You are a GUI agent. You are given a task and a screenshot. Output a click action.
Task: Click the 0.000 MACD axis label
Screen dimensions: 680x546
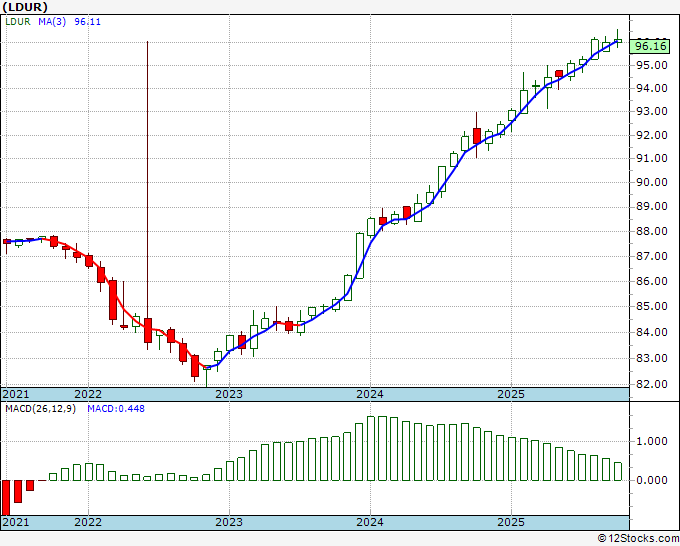(651, 480)
